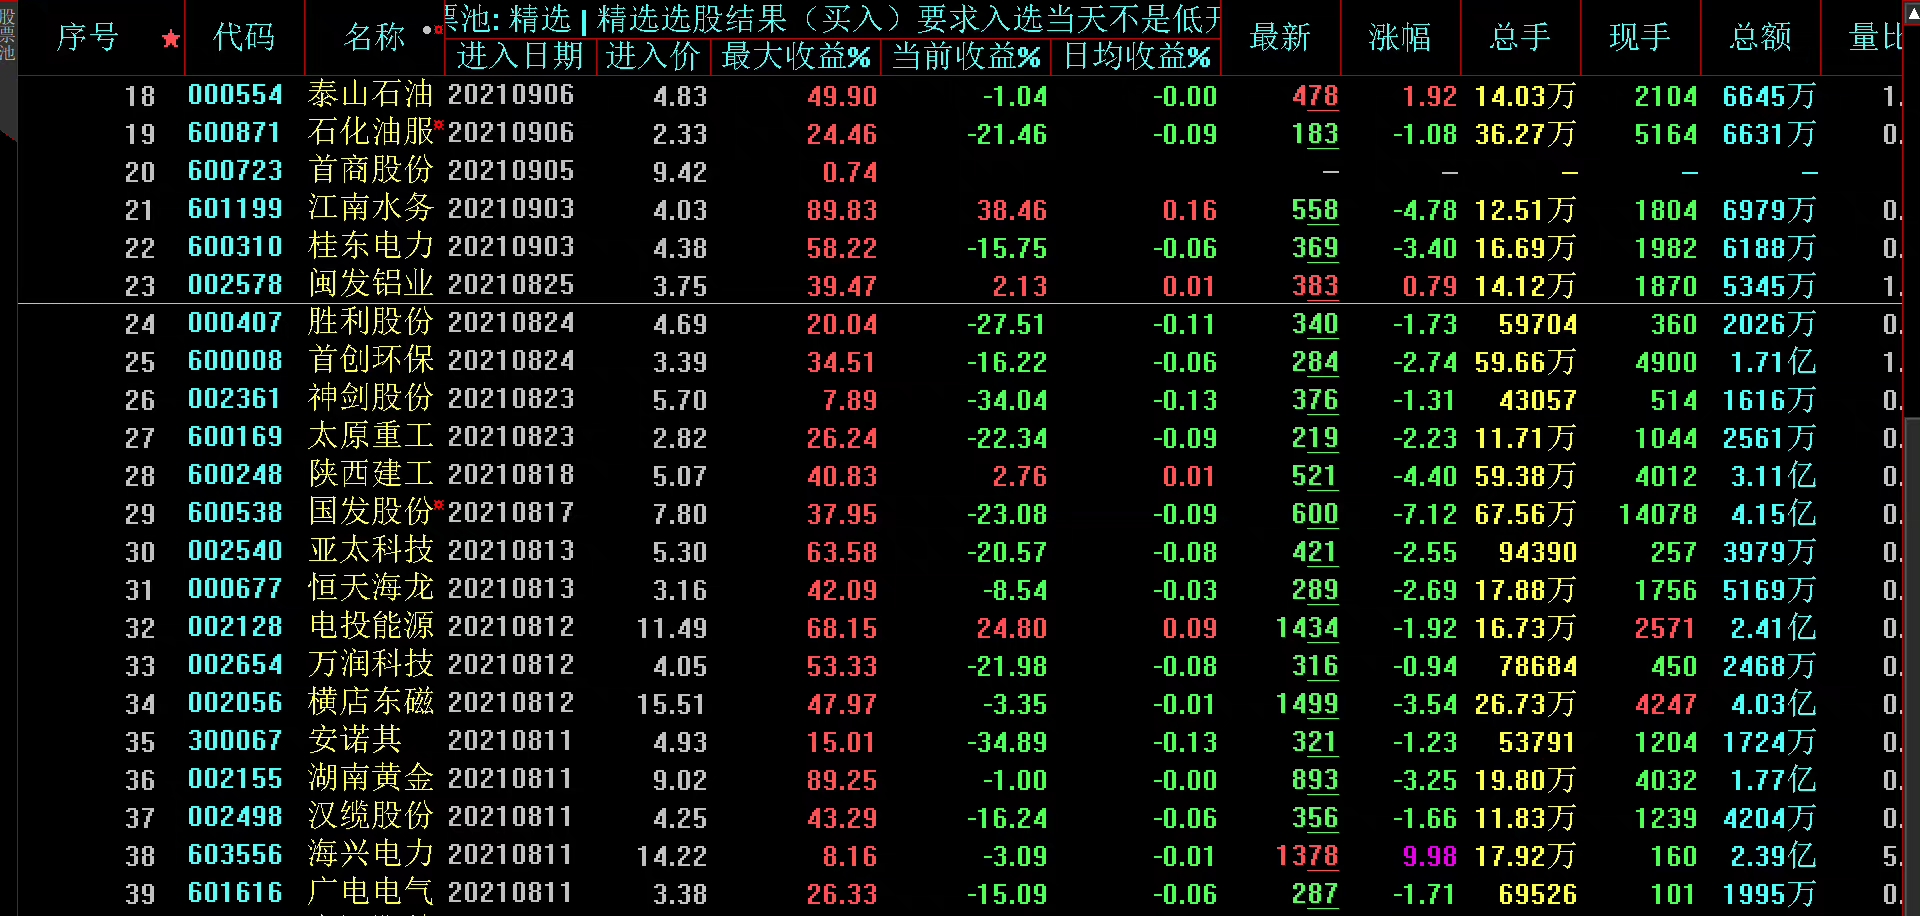Image resolution: width=1920 pixels, height=916 pixels.
Task: Sort by the 现手 column header
Action: tap(1640, 38)
